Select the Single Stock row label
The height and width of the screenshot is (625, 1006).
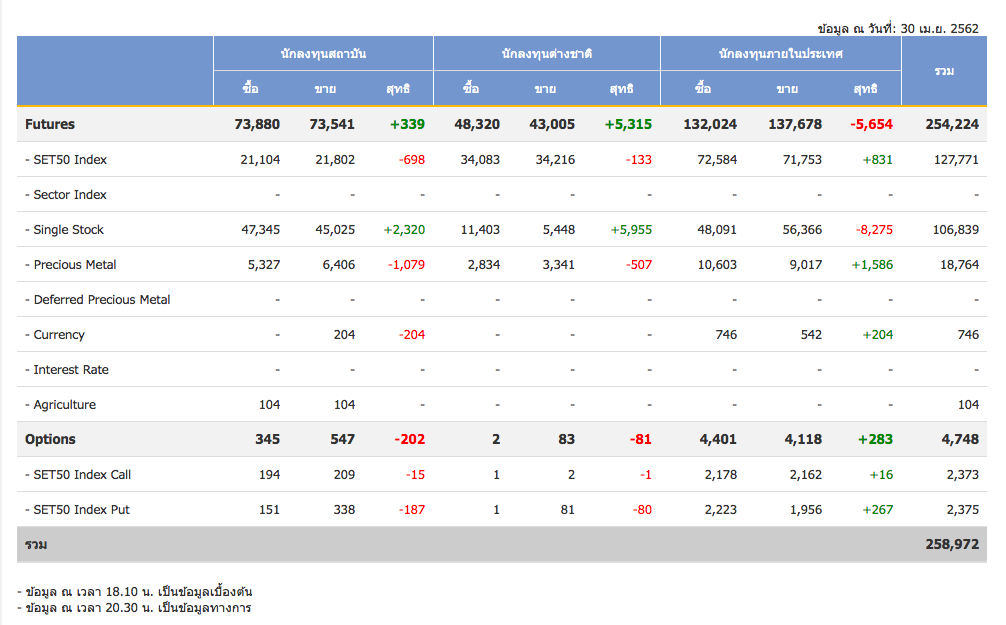click(64, 230)
